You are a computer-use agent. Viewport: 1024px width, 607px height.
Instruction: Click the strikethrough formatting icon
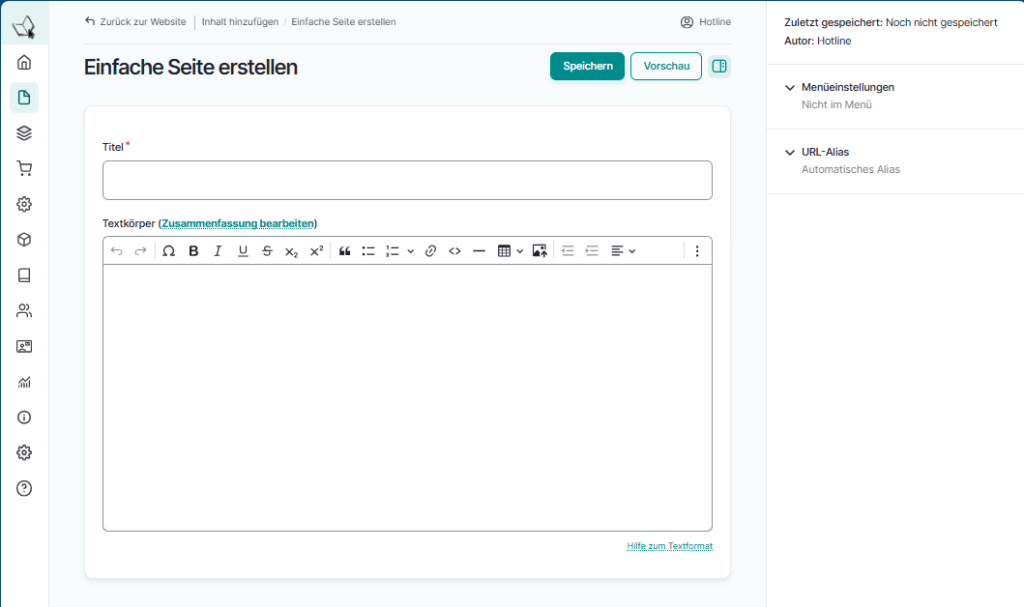[x=267, y=251]
